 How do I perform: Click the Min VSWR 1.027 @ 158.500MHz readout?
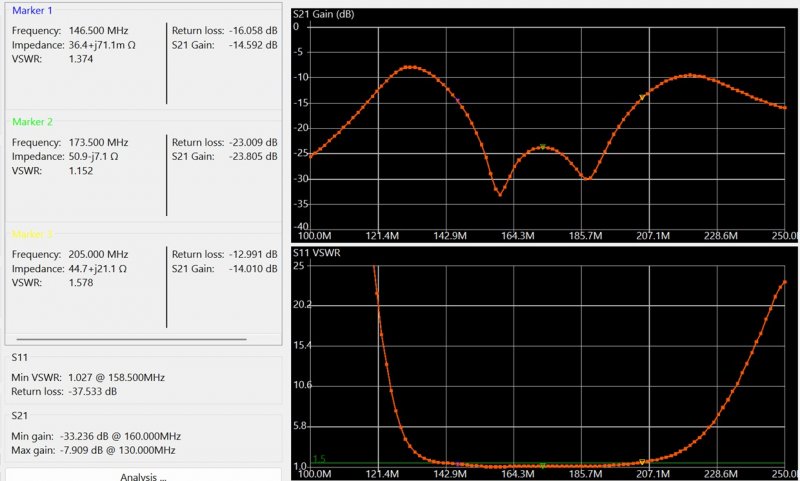[88, 377]
